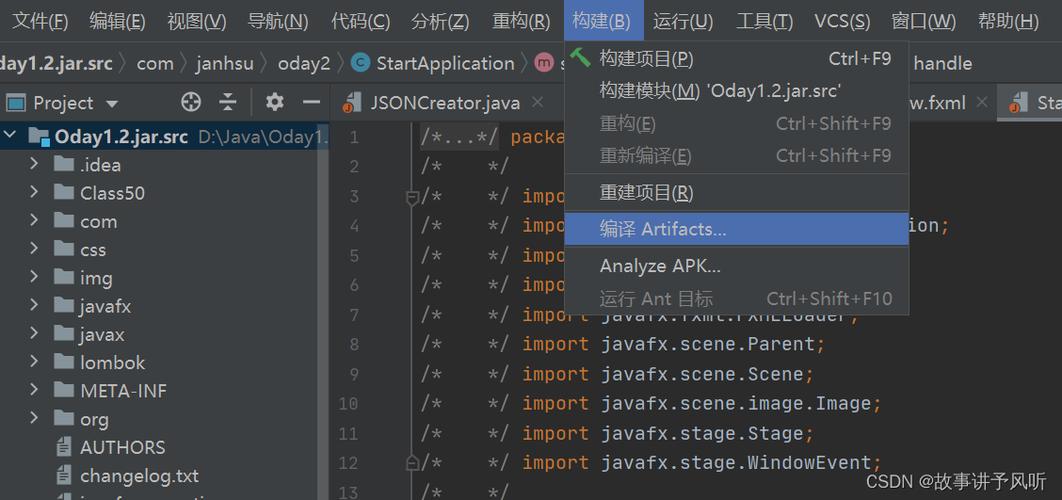Click the javafx.scene.Parent import line
Screen dimensions: 1062x500
tap(673, 344)
